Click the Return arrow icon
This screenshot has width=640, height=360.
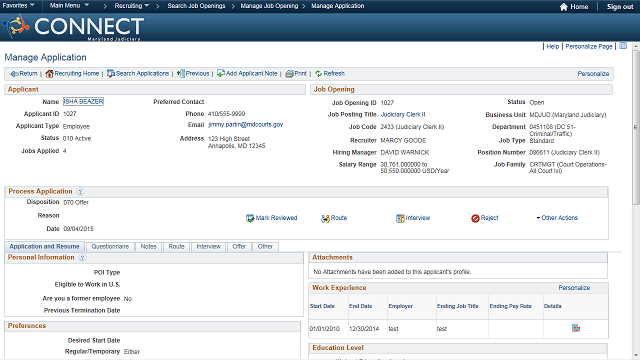click(x=14, y=74)
